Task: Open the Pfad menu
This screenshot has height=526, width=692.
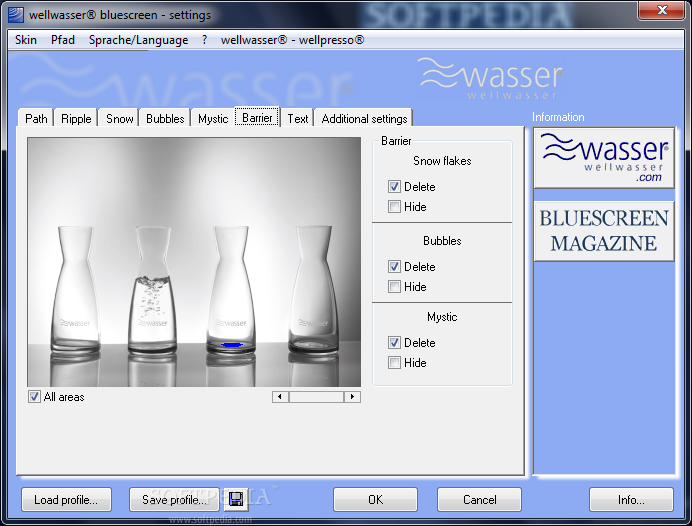Action: click(63, 40)
